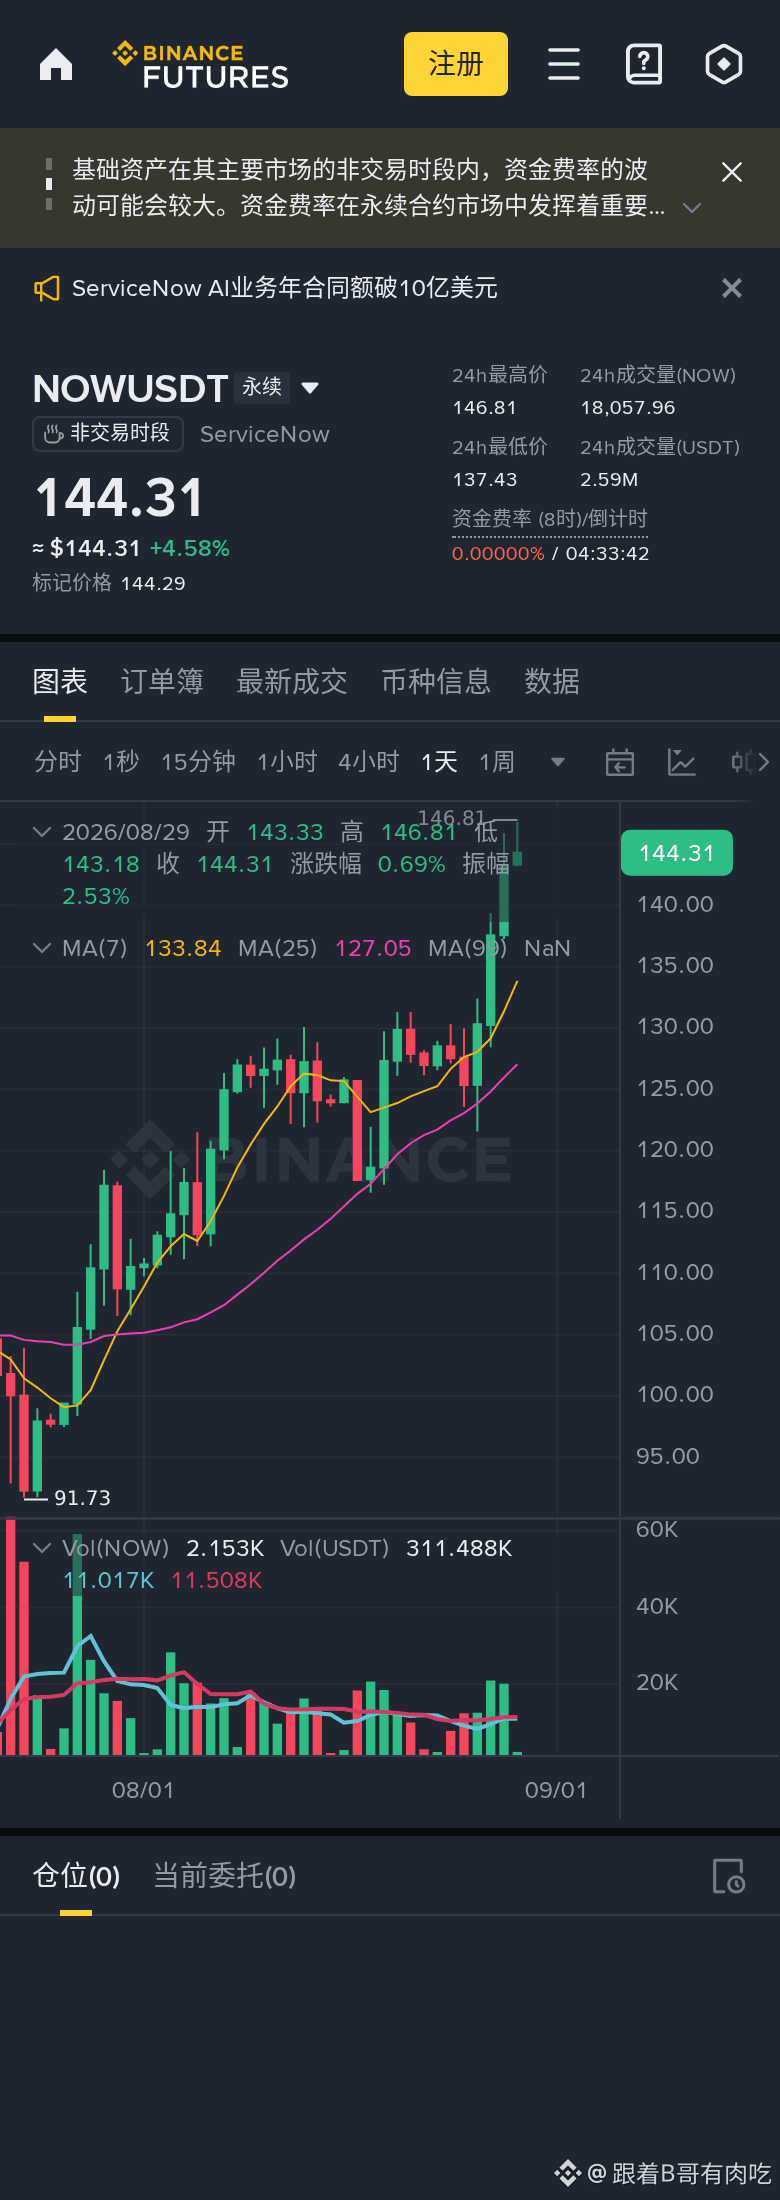
Task: Open the Binance Futures logo link
Action: coord(201,65)
